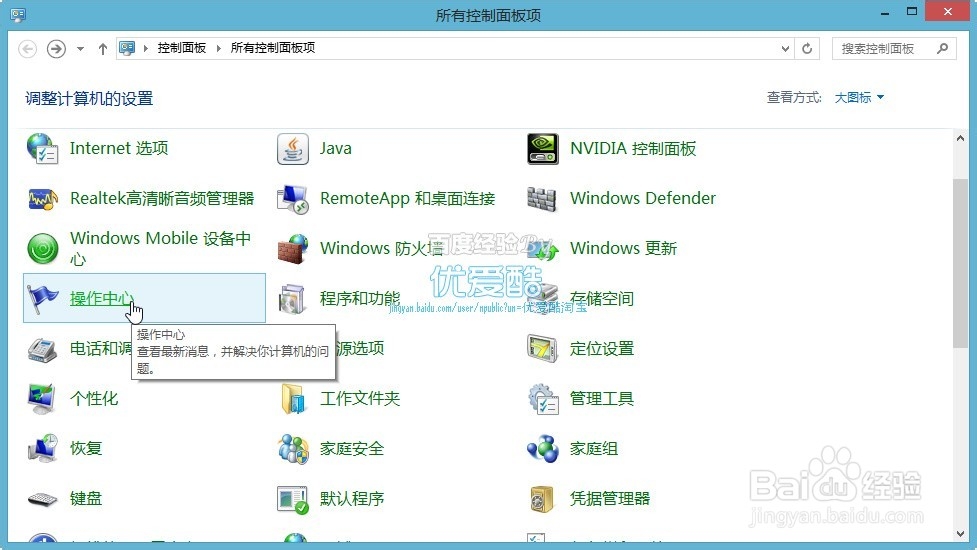Open the Windows Mobile 设备中心 green icon

pos(42,249)
